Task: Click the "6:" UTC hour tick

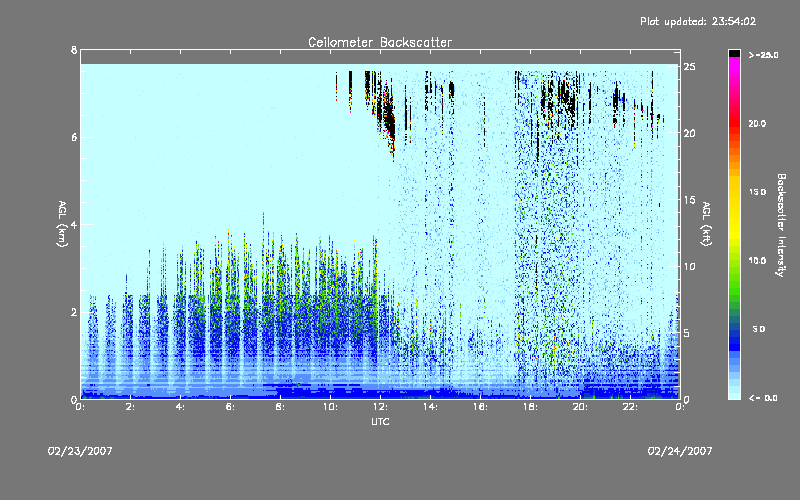Action: [x=231, y=407]
